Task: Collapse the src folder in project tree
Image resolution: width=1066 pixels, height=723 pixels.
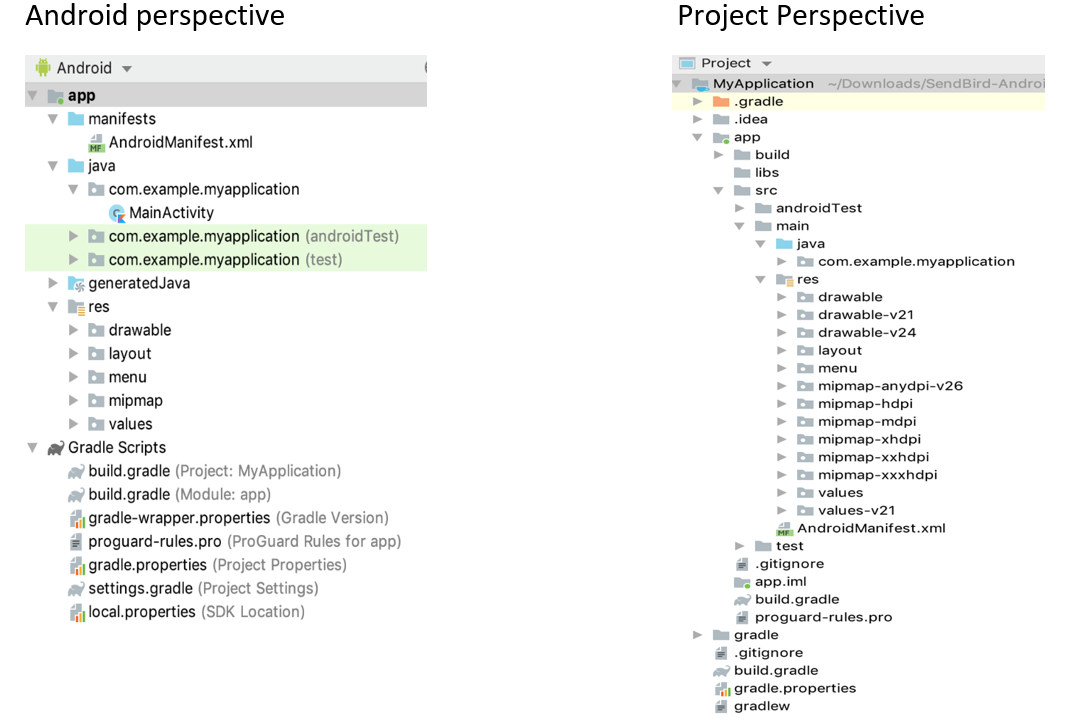Action: [x=718, y=191]
